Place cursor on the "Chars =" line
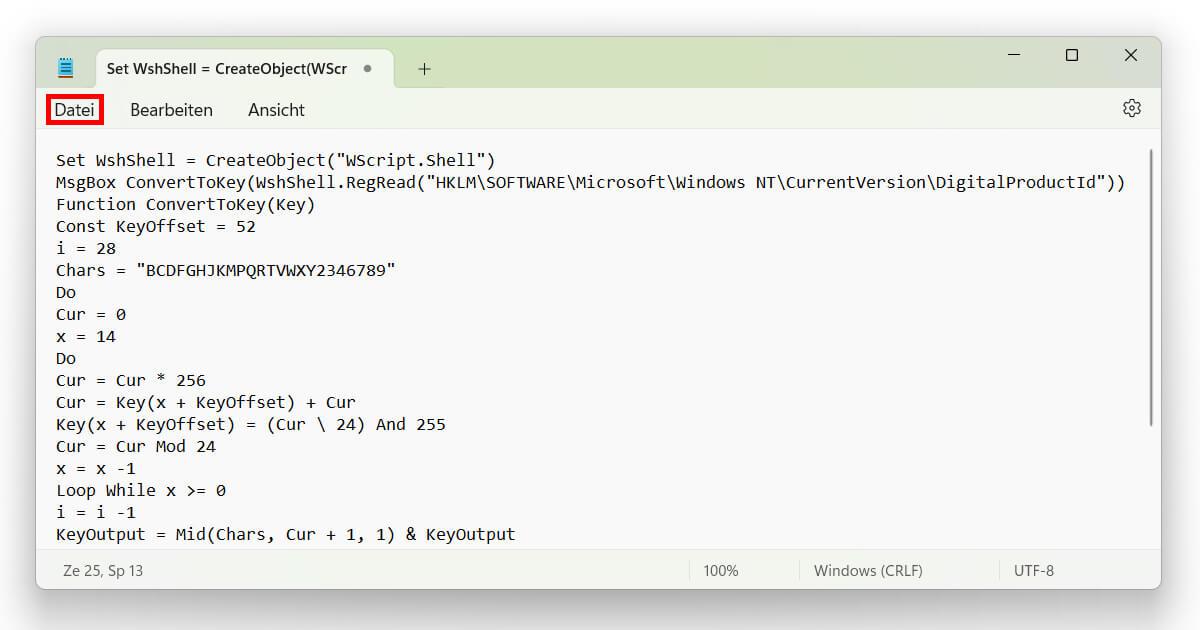Screen dimensions: 1200x630 coord(225,271)
